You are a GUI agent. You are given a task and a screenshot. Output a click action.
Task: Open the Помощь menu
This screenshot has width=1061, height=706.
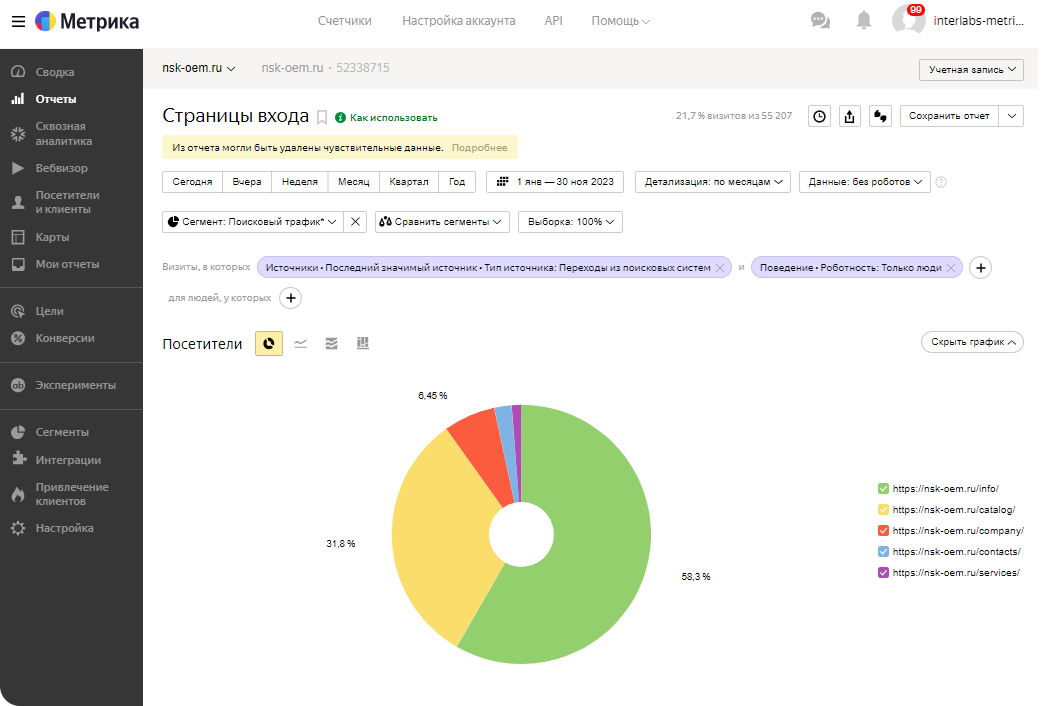point(620,21)
